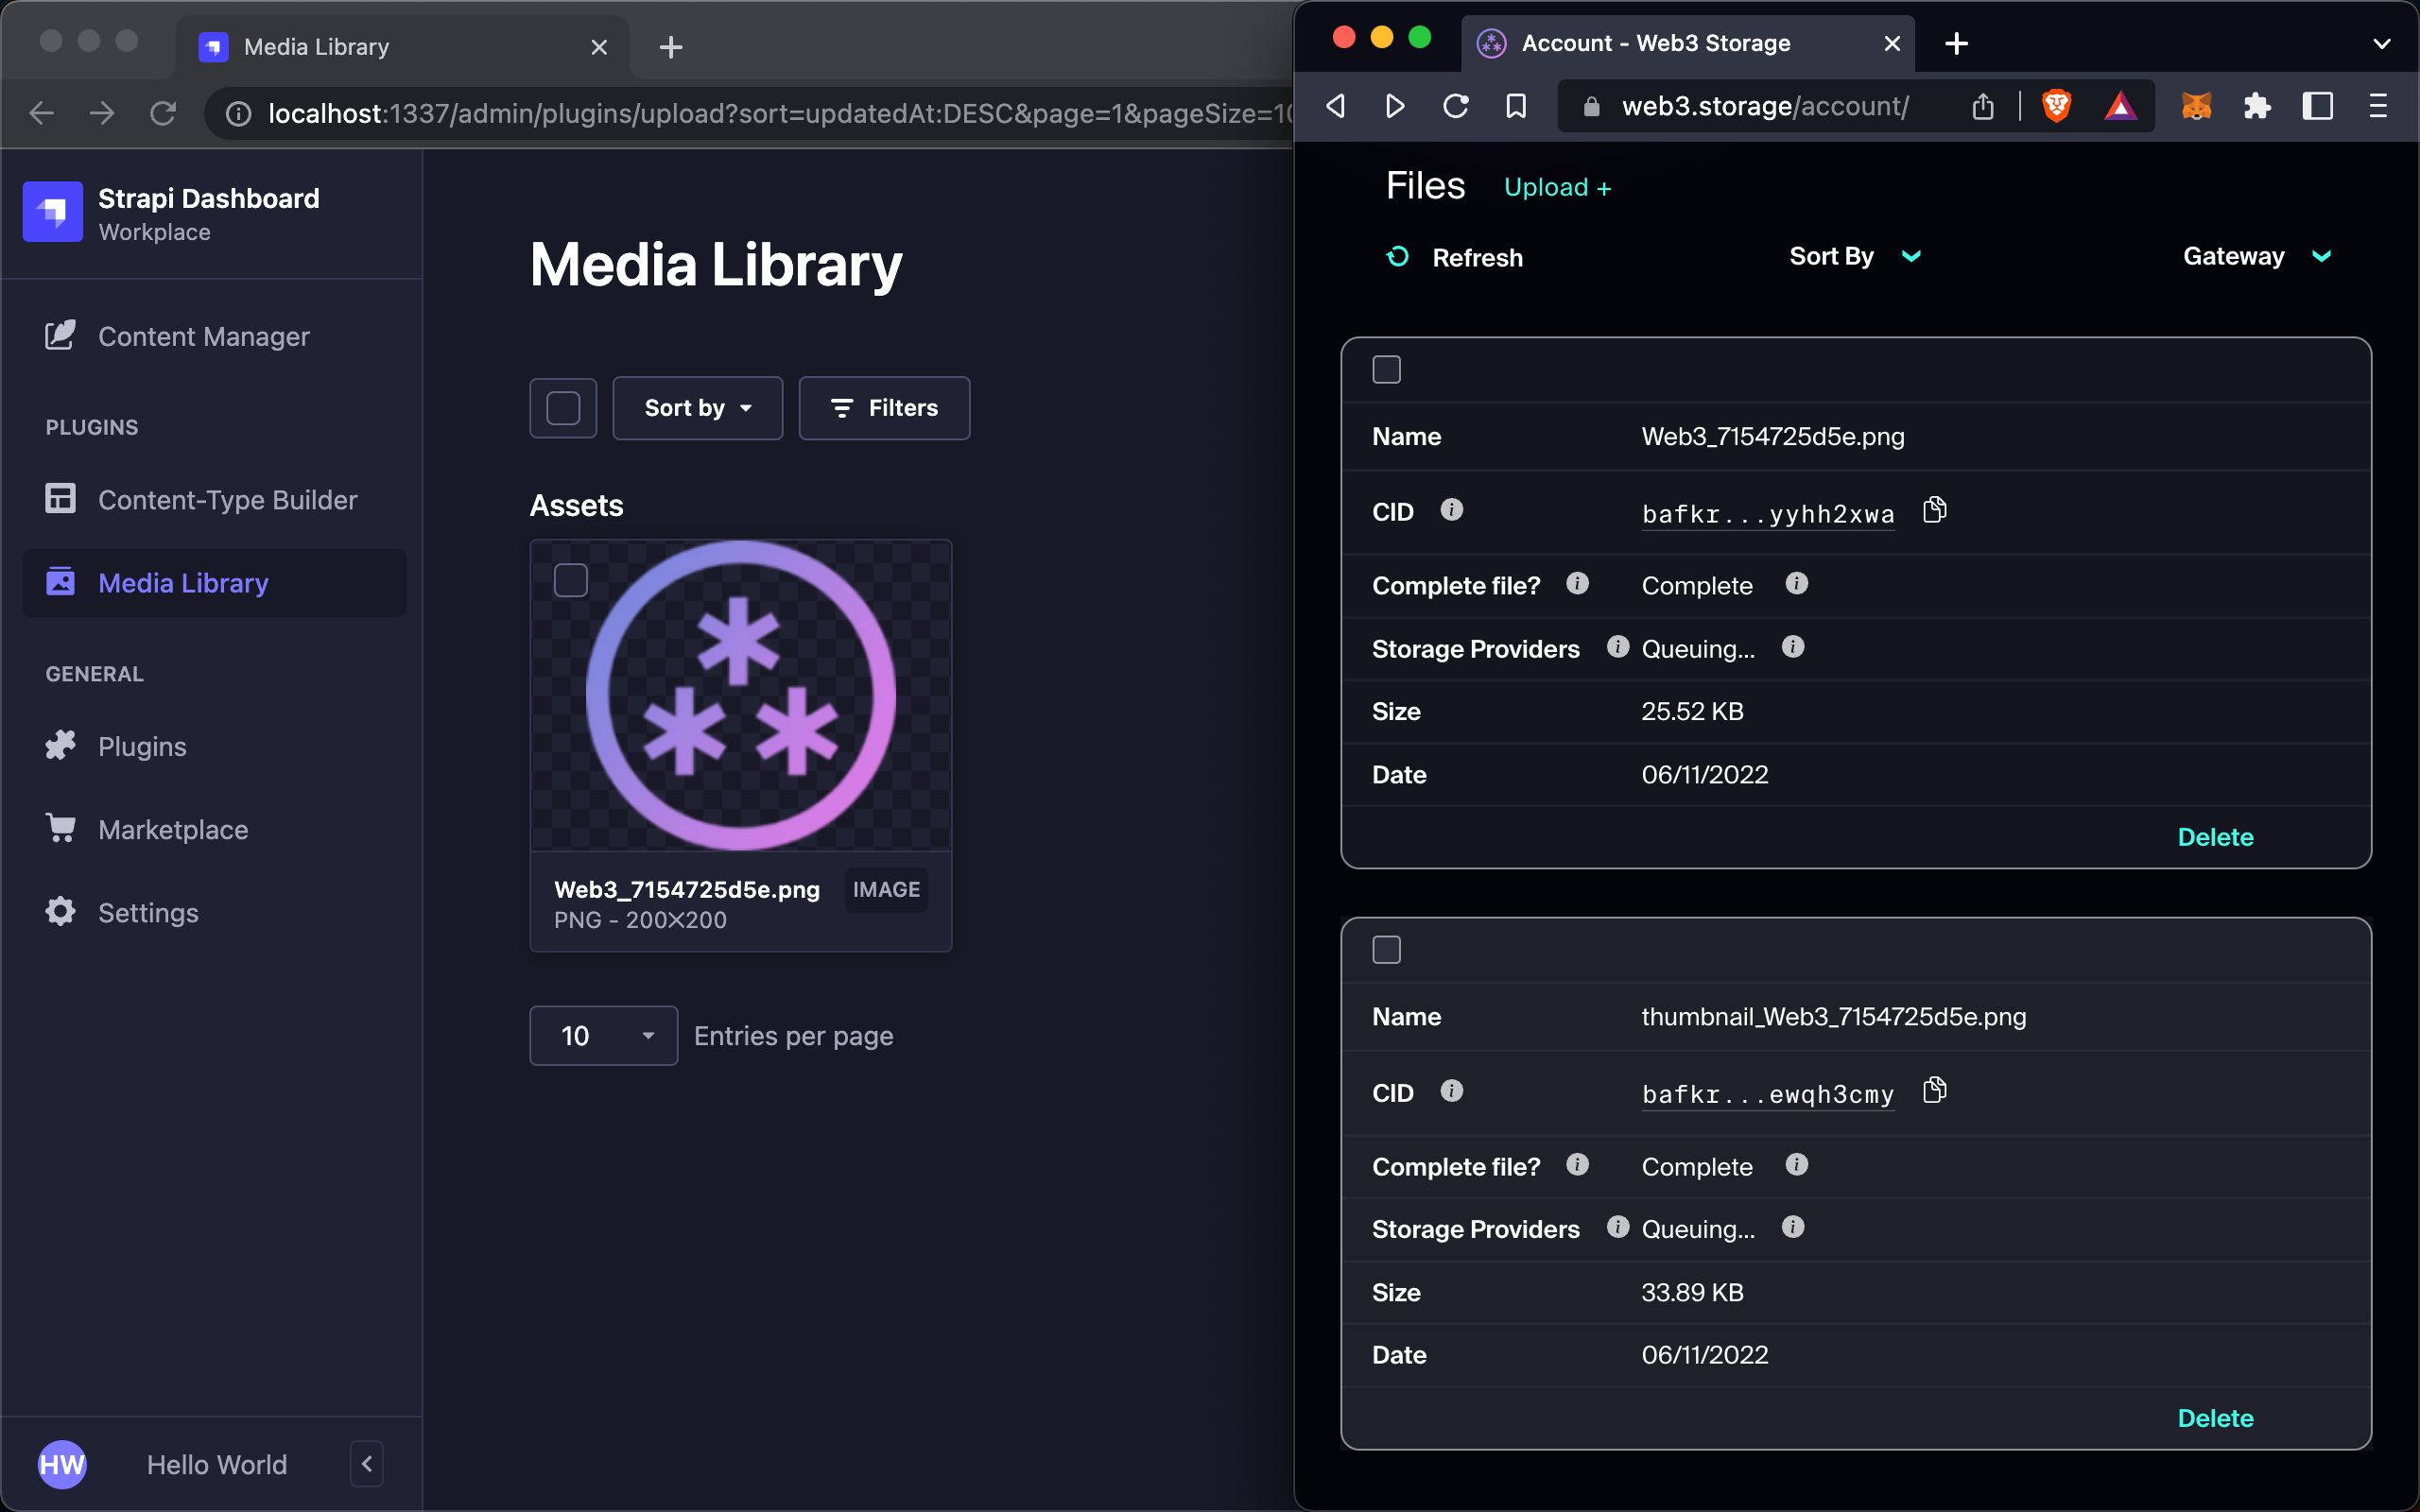The image size is (2420, 1512).
Task: Open Brave Shields lion icon
Action: point(2056,106)
